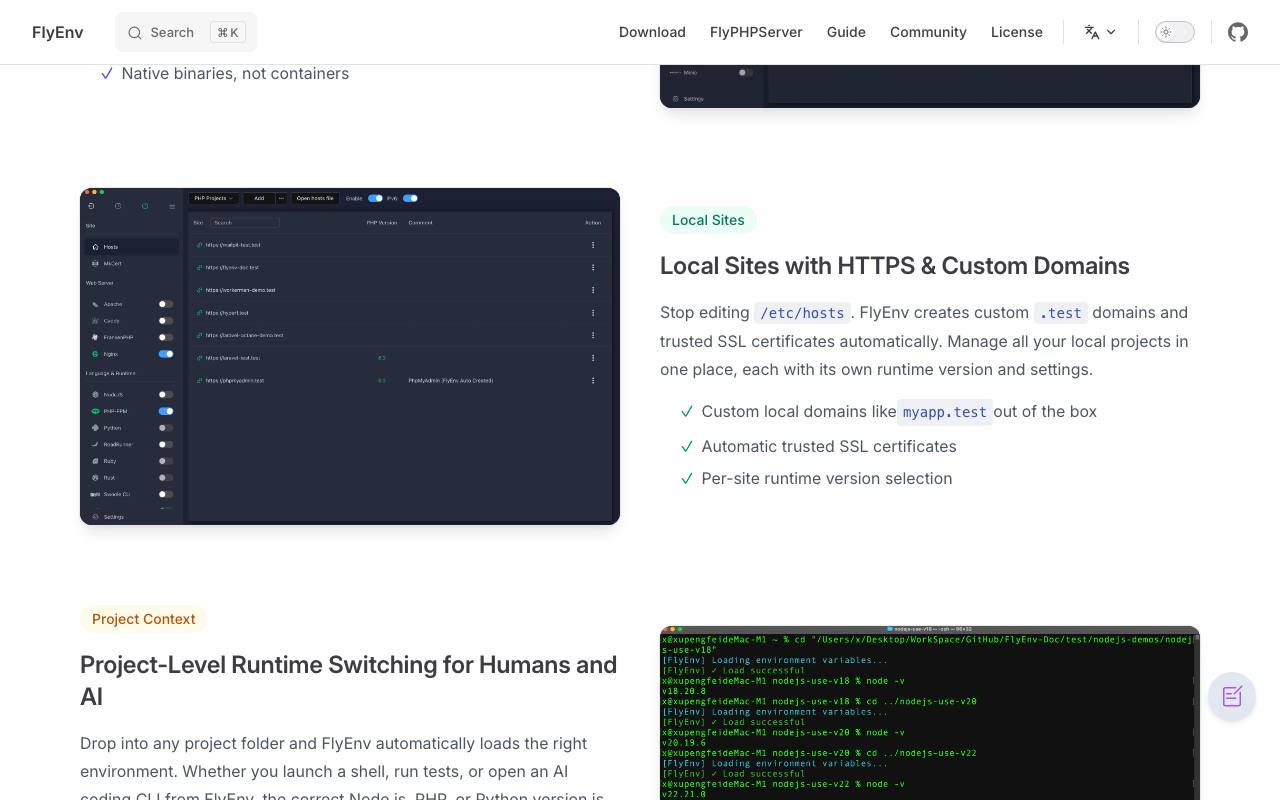Turn off the Nginx switch in app screenshot
Image resolution: width=1280 pixels, height=800 pixels.
[166, 354]
